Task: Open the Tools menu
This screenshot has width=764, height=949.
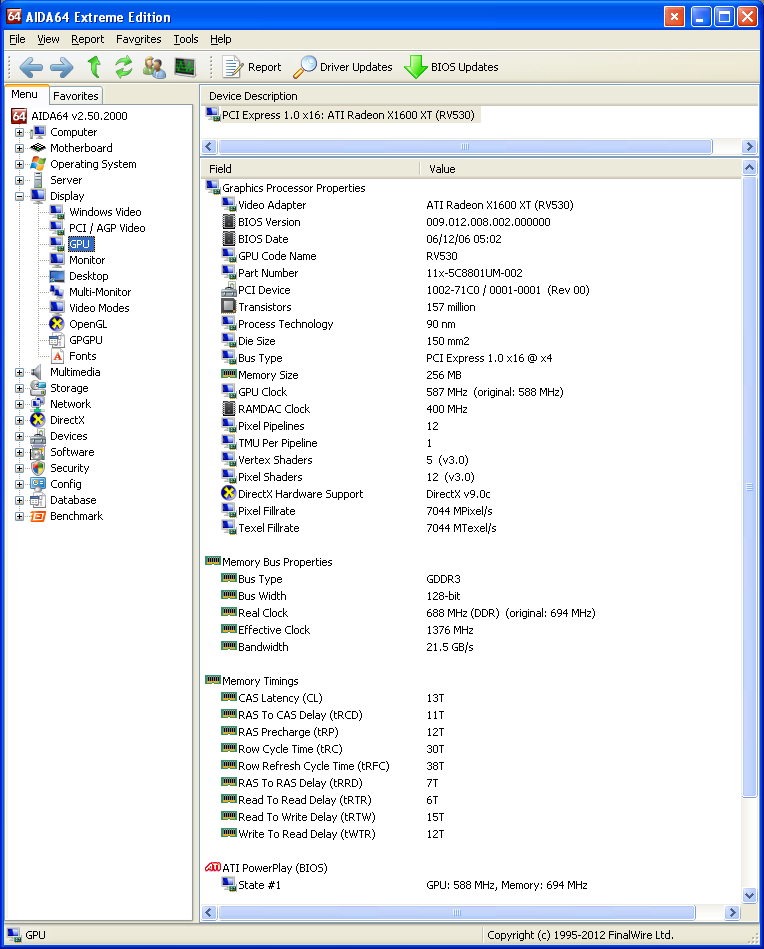Action: point(186,39)
